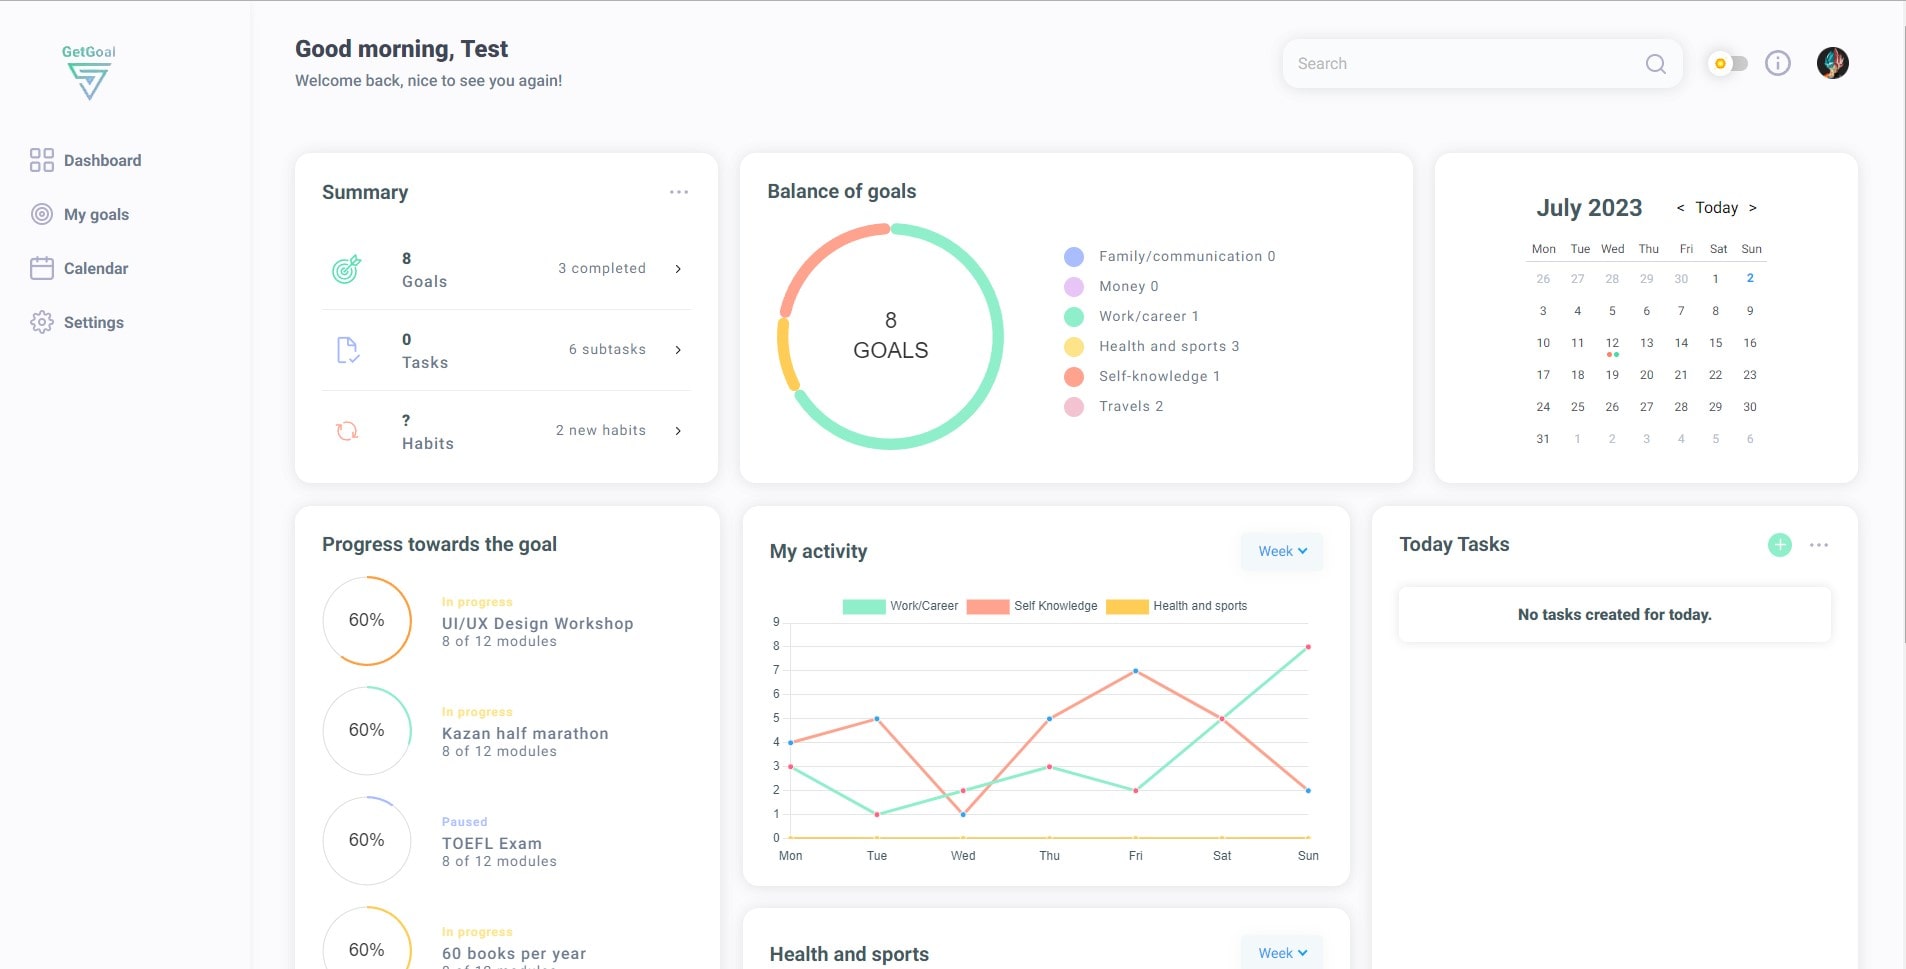Open the My goals menu item

coord(80,214)
